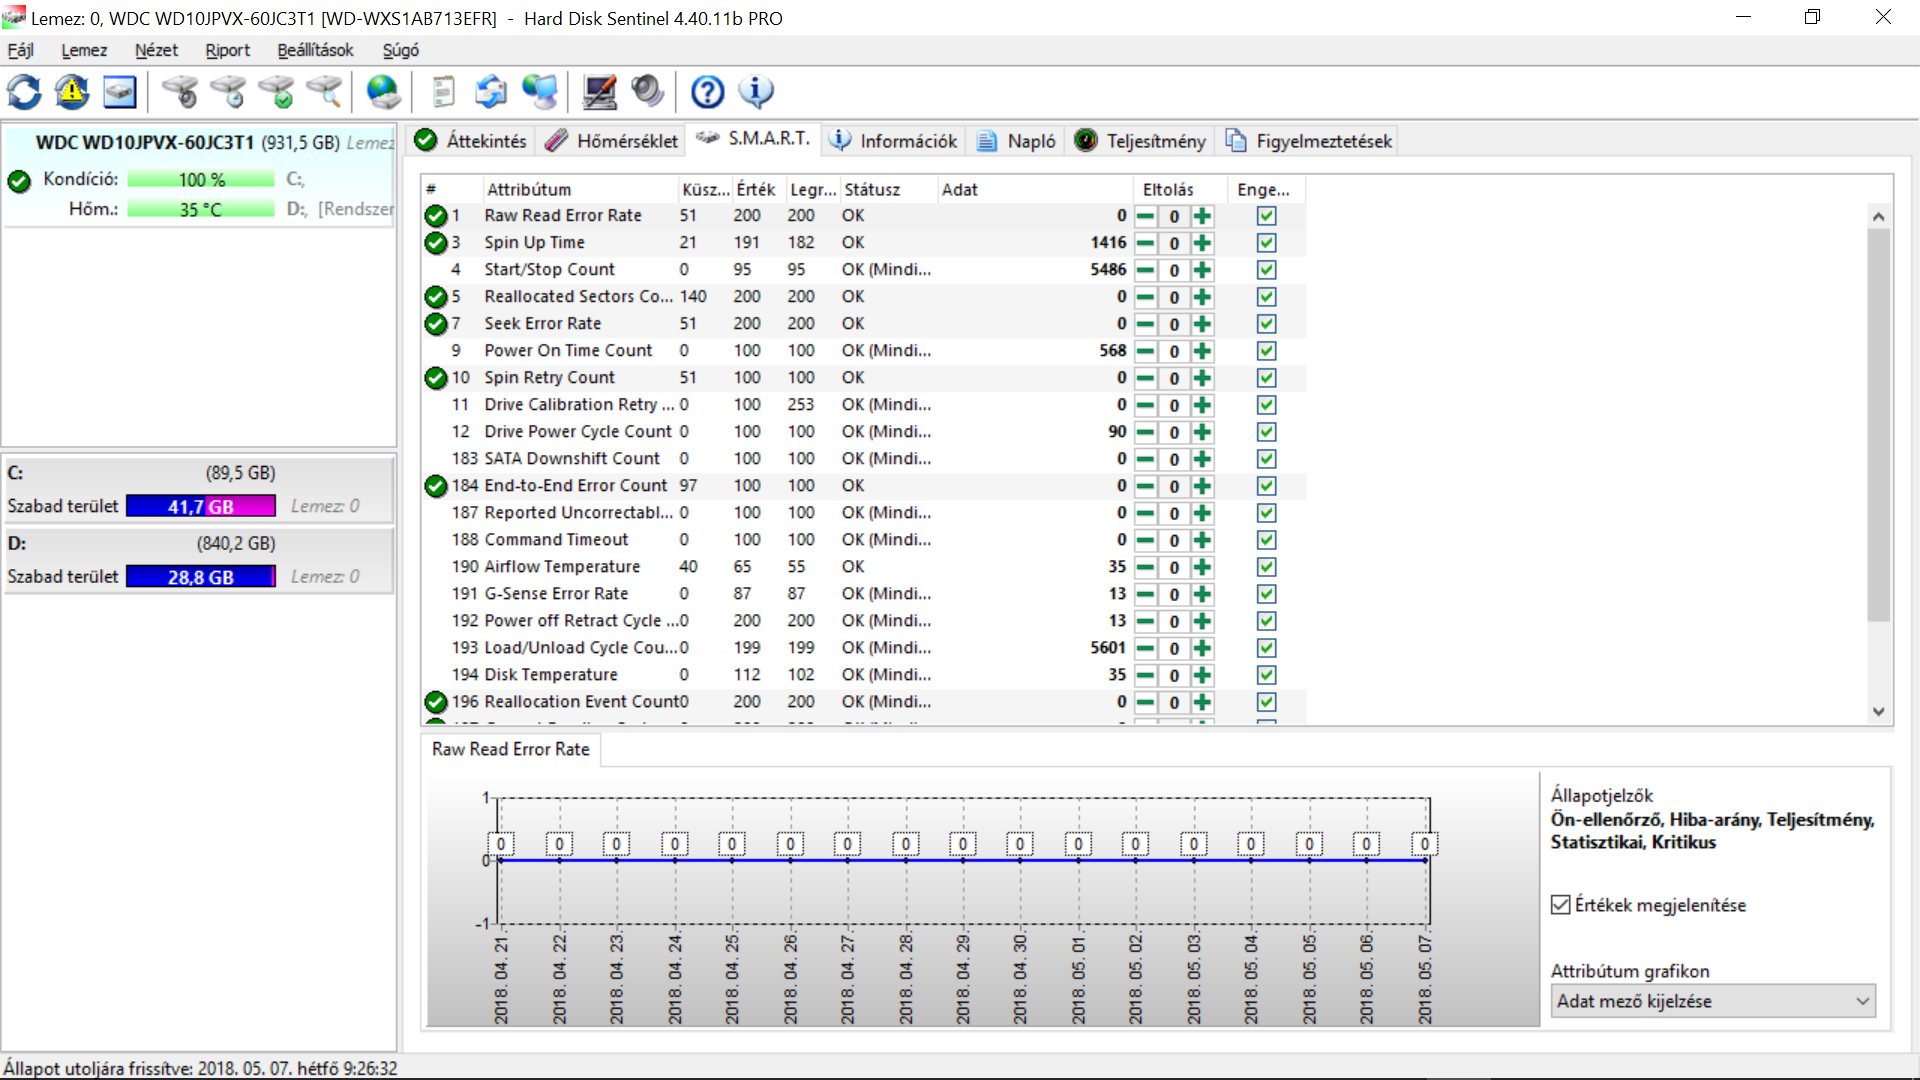This screenshot has width=1920, height=1080.
Task: Run the disk test with green check icon
Action: [x=277, y=92]
